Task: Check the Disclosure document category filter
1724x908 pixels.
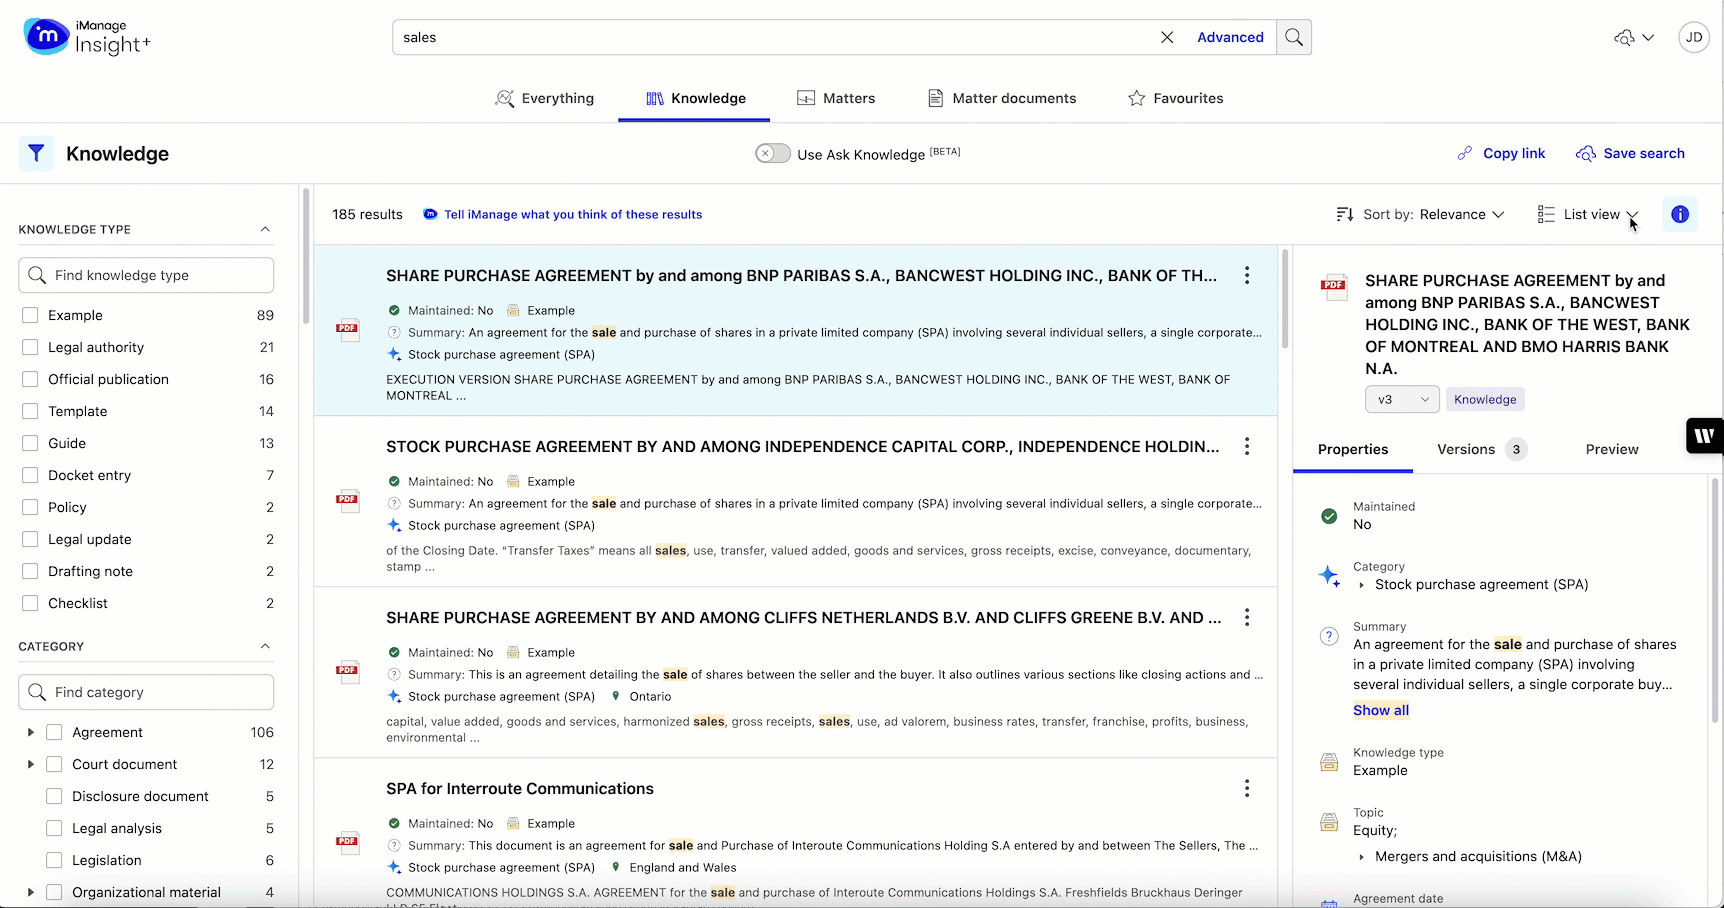Action: [x=55, y=796]
